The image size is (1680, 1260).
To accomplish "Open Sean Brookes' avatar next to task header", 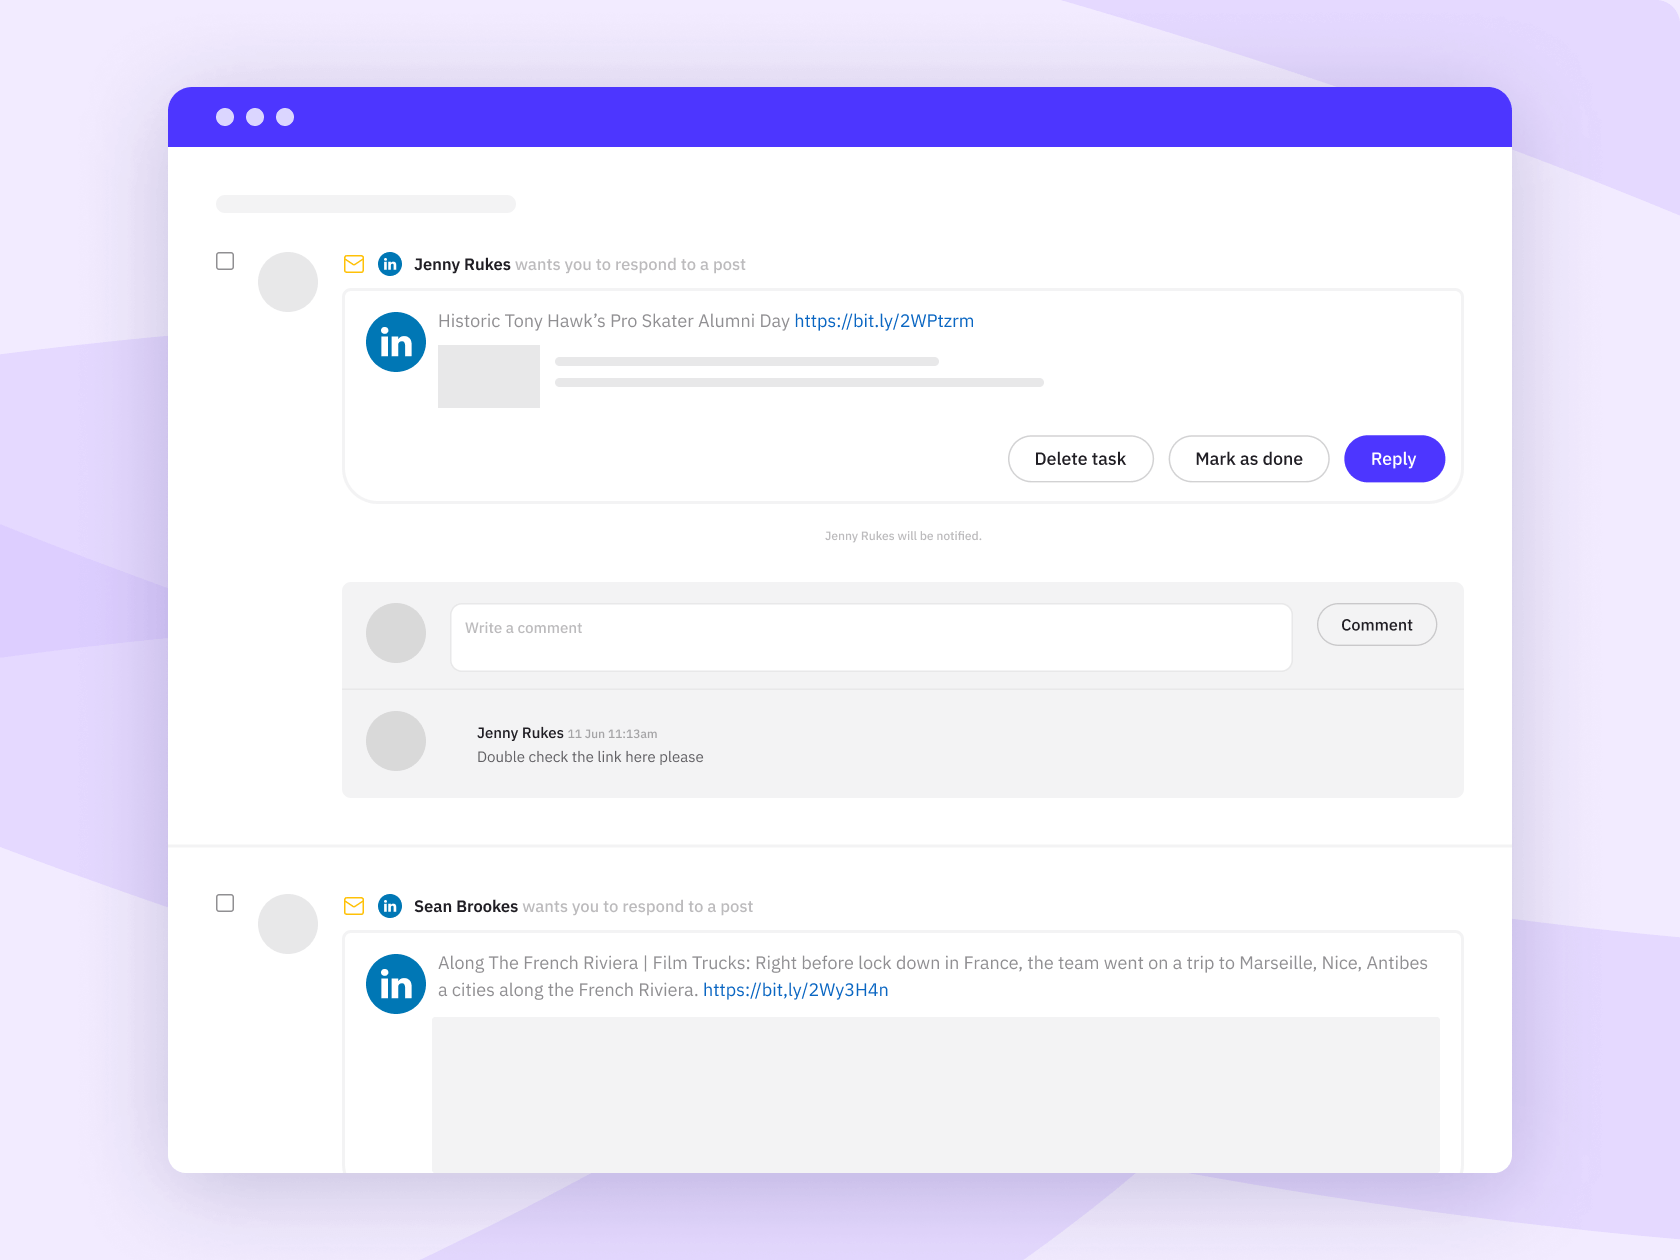I will click(x=288, y=924).
